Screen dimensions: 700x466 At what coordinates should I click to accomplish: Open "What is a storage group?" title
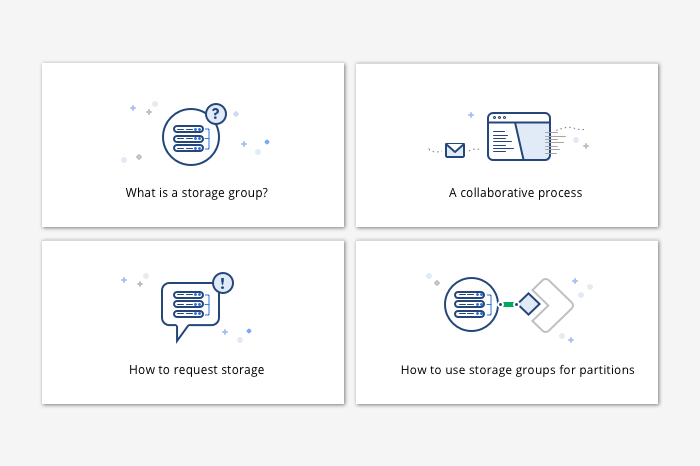point(197,193)
